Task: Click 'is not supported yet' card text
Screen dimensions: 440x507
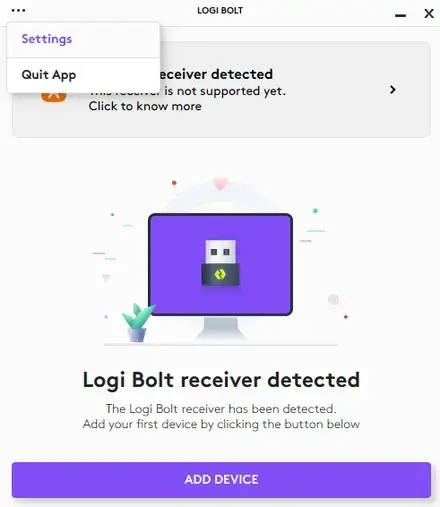Action: click(225, 91)
